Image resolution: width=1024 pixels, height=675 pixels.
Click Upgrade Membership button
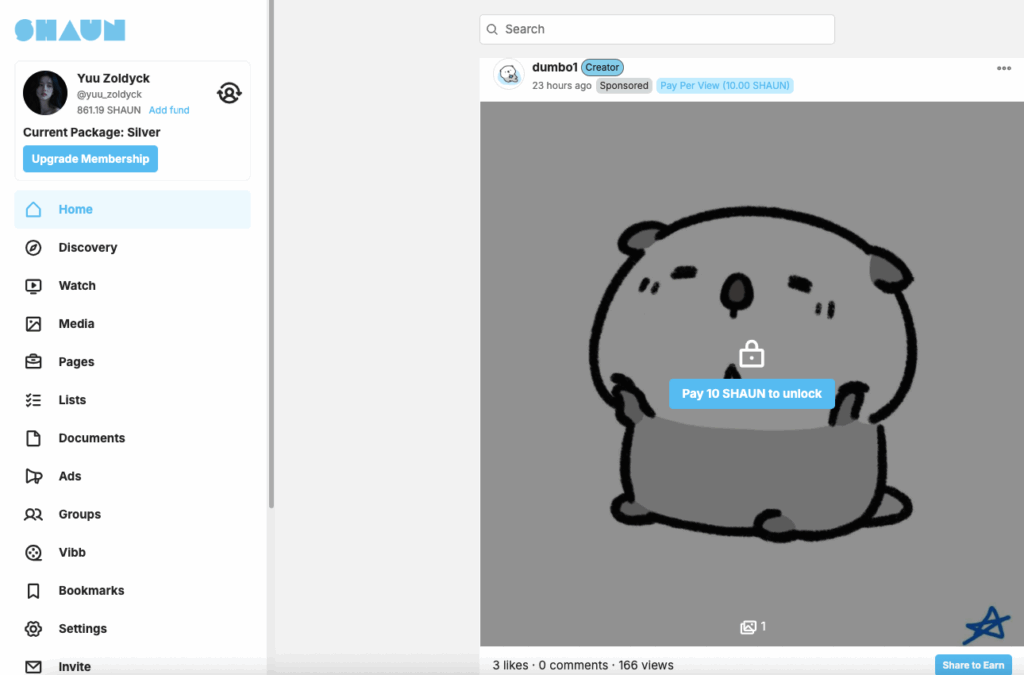point(90,159)
